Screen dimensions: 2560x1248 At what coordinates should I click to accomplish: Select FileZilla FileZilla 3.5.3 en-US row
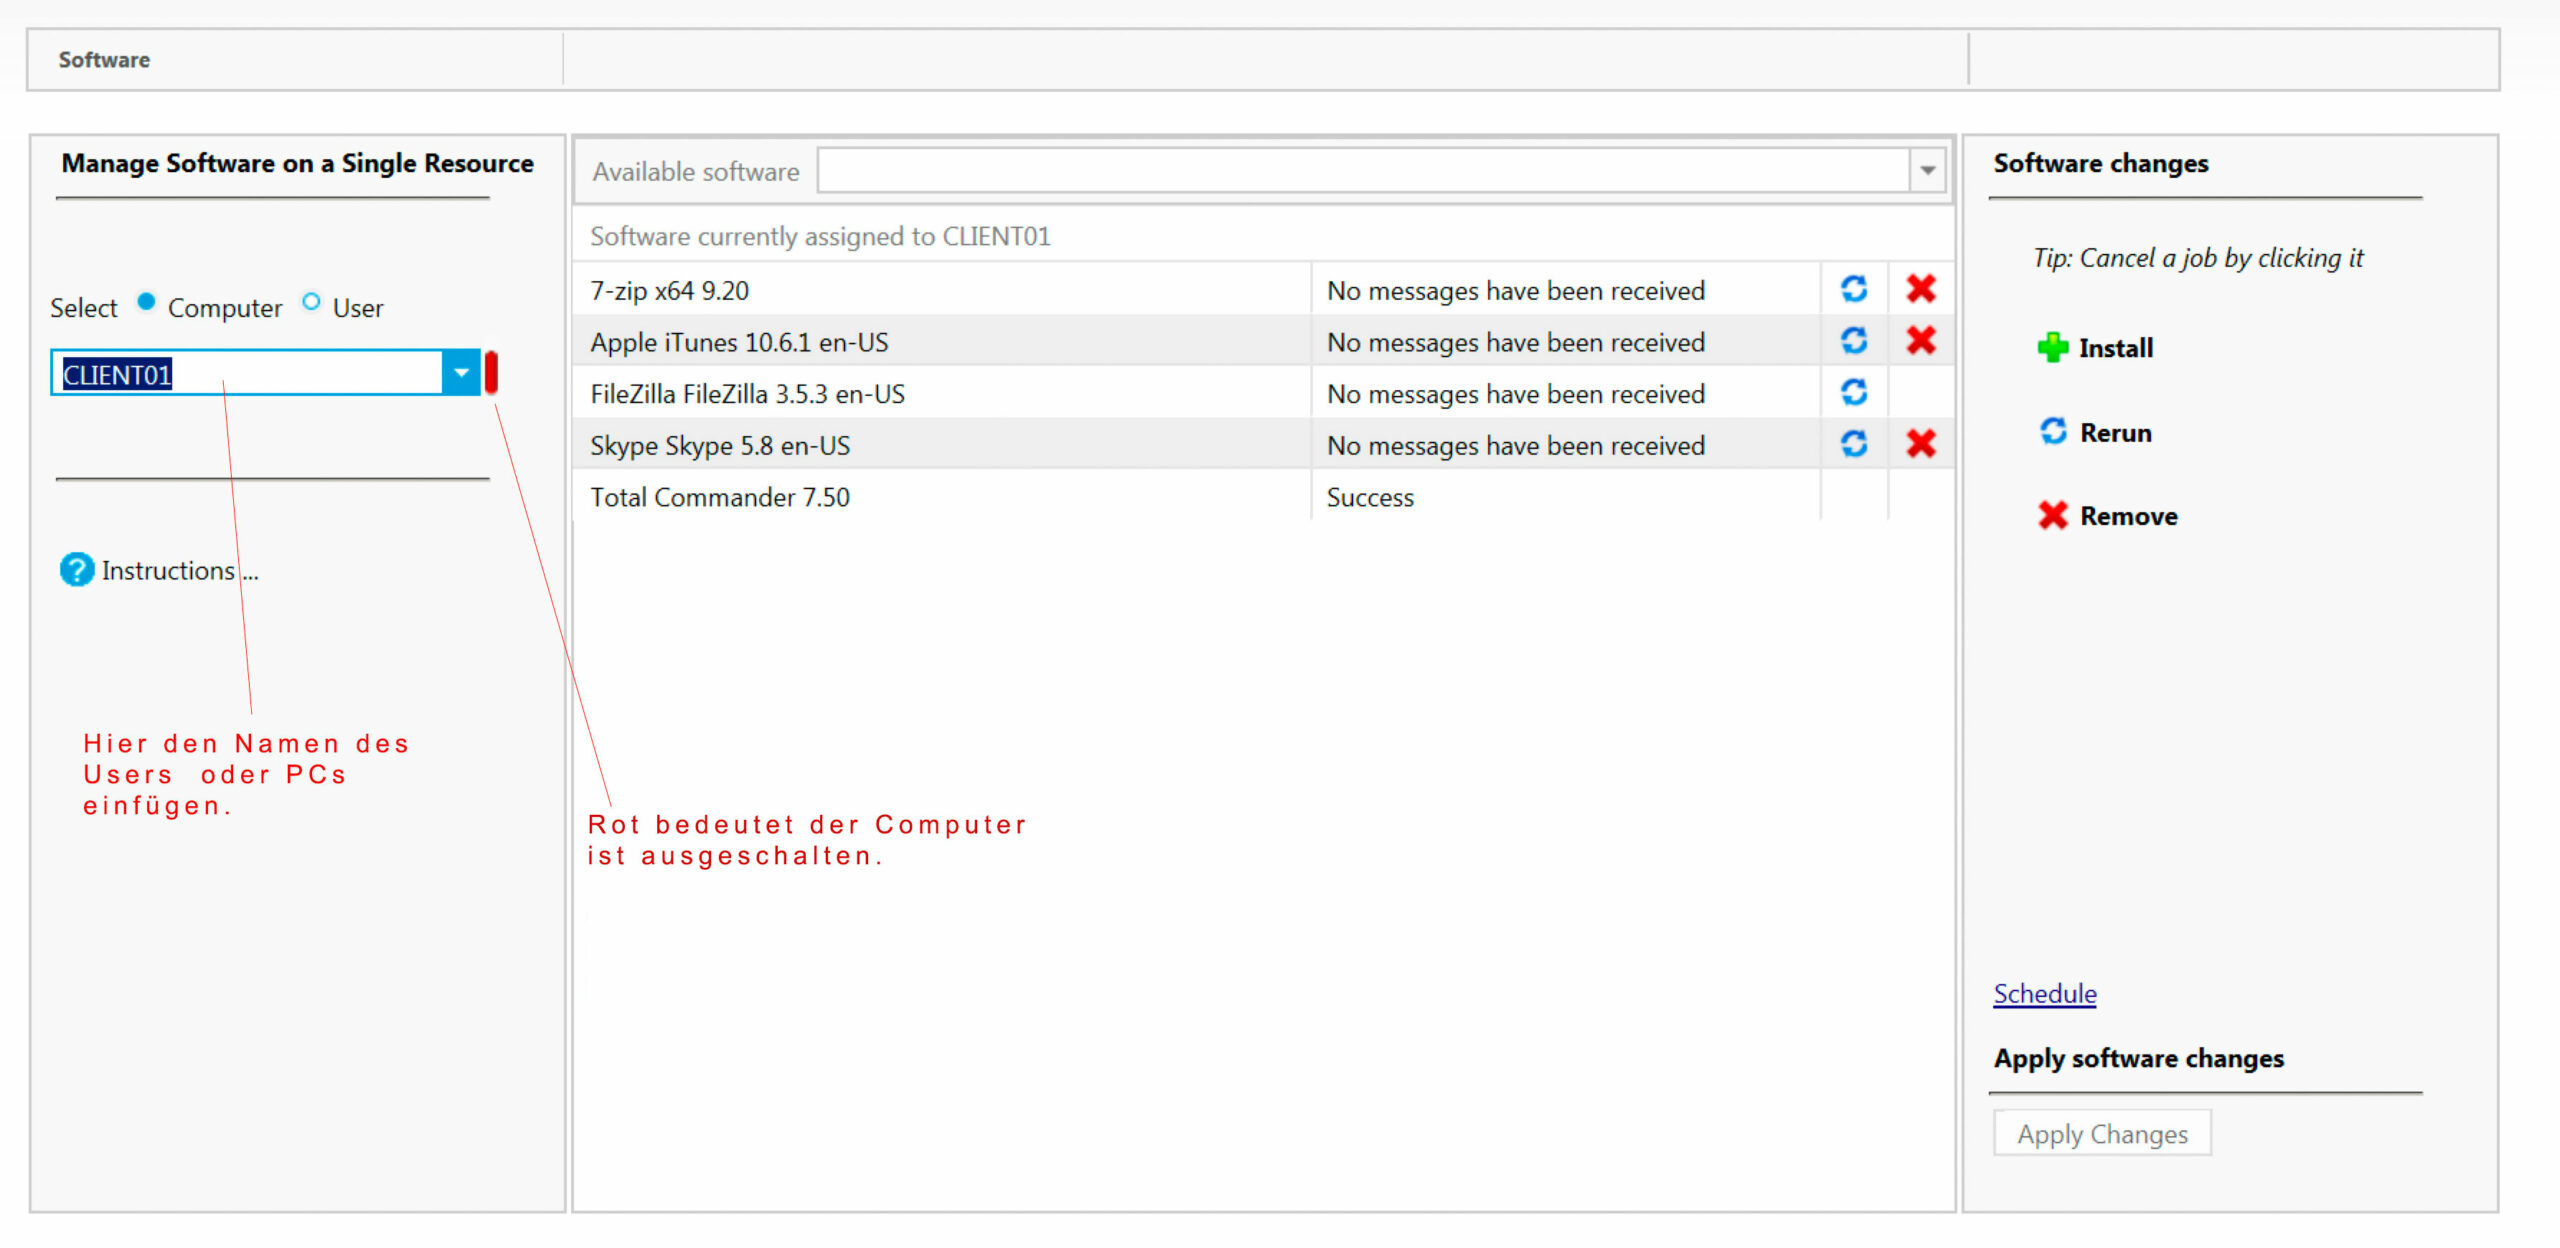pos(1263,393)
